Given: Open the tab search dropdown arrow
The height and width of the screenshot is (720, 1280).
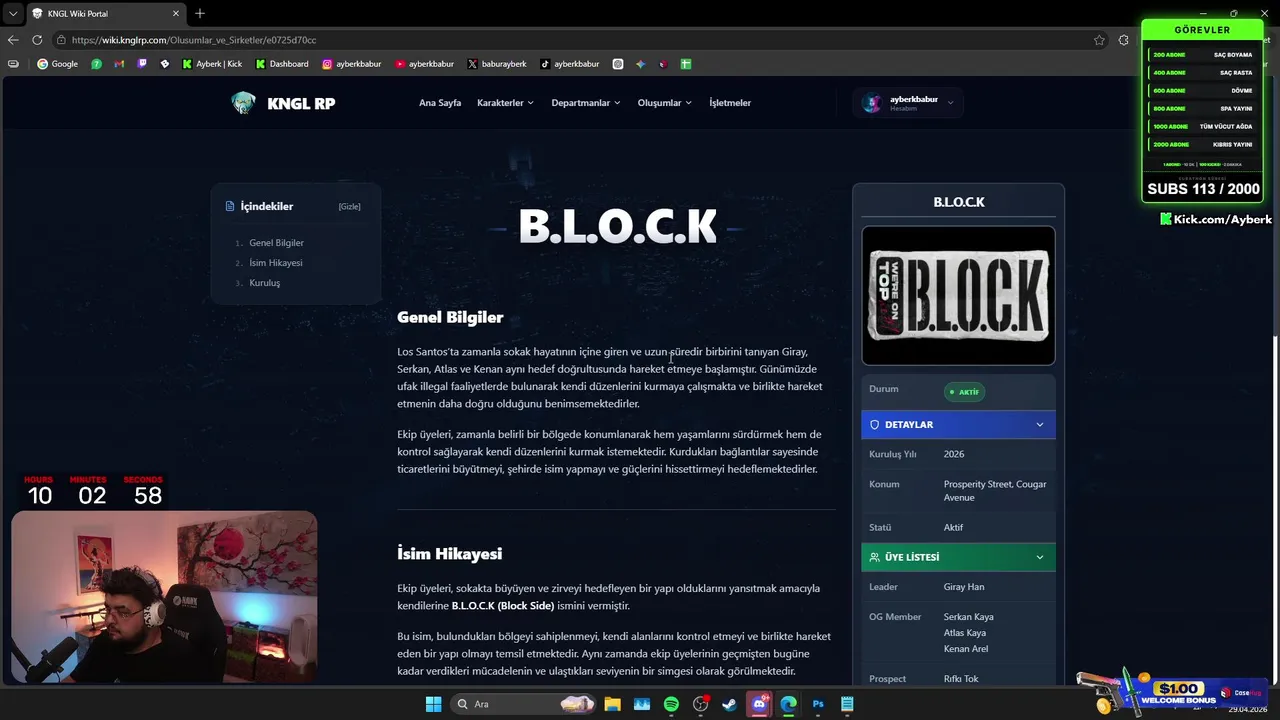Looking at the screenshot, I should coord(12,13).
